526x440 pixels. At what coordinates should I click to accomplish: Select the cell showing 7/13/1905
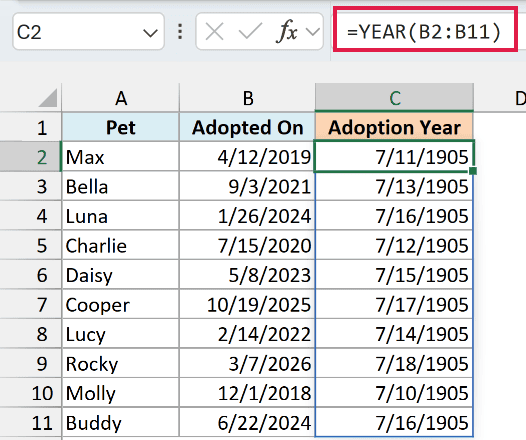tap(394, 186)
